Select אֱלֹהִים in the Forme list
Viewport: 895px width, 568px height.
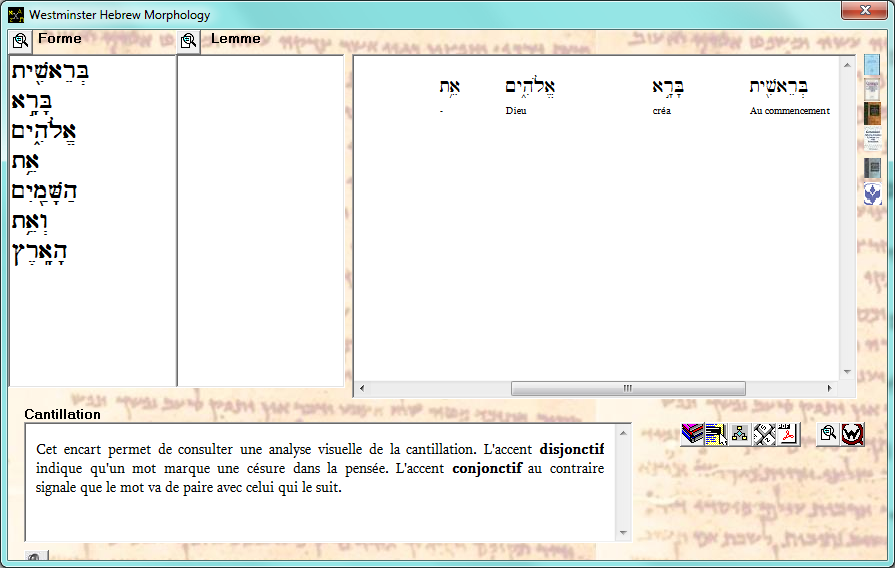pos(44,132)
